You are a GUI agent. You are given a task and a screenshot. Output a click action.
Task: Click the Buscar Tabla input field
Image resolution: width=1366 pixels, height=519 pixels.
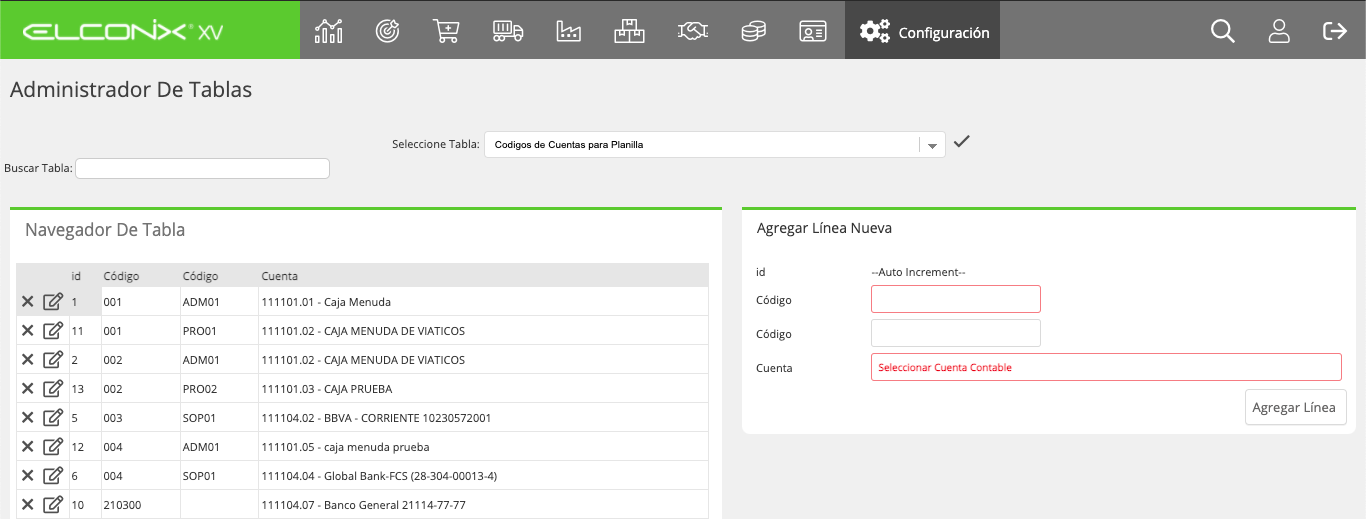(202, 169)
